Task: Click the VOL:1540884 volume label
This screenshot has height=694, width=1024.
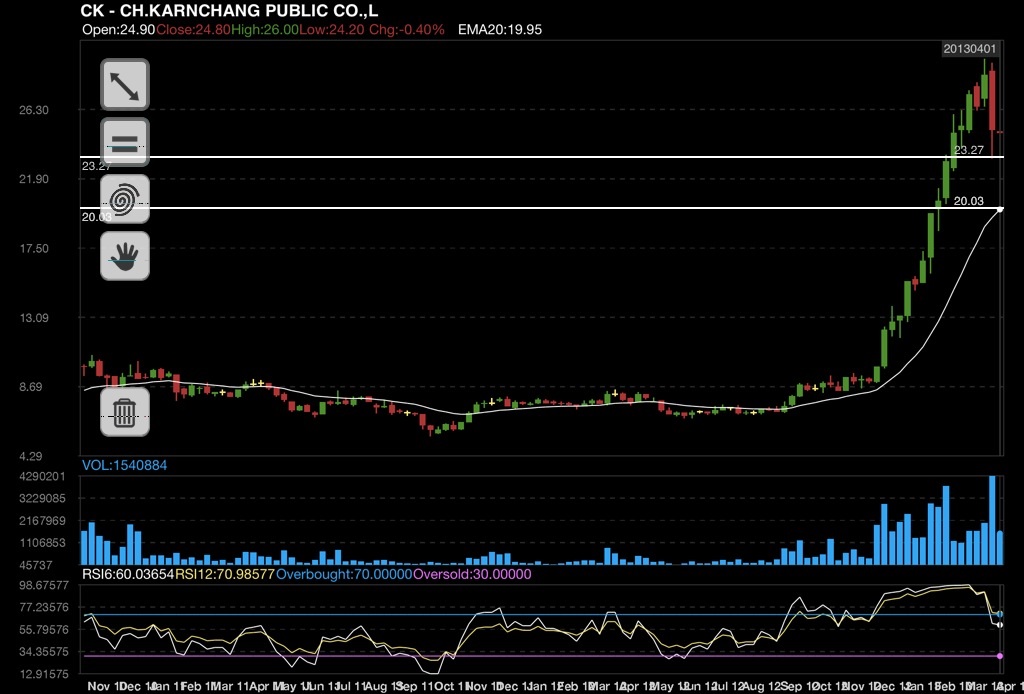Action: (124, 465)
